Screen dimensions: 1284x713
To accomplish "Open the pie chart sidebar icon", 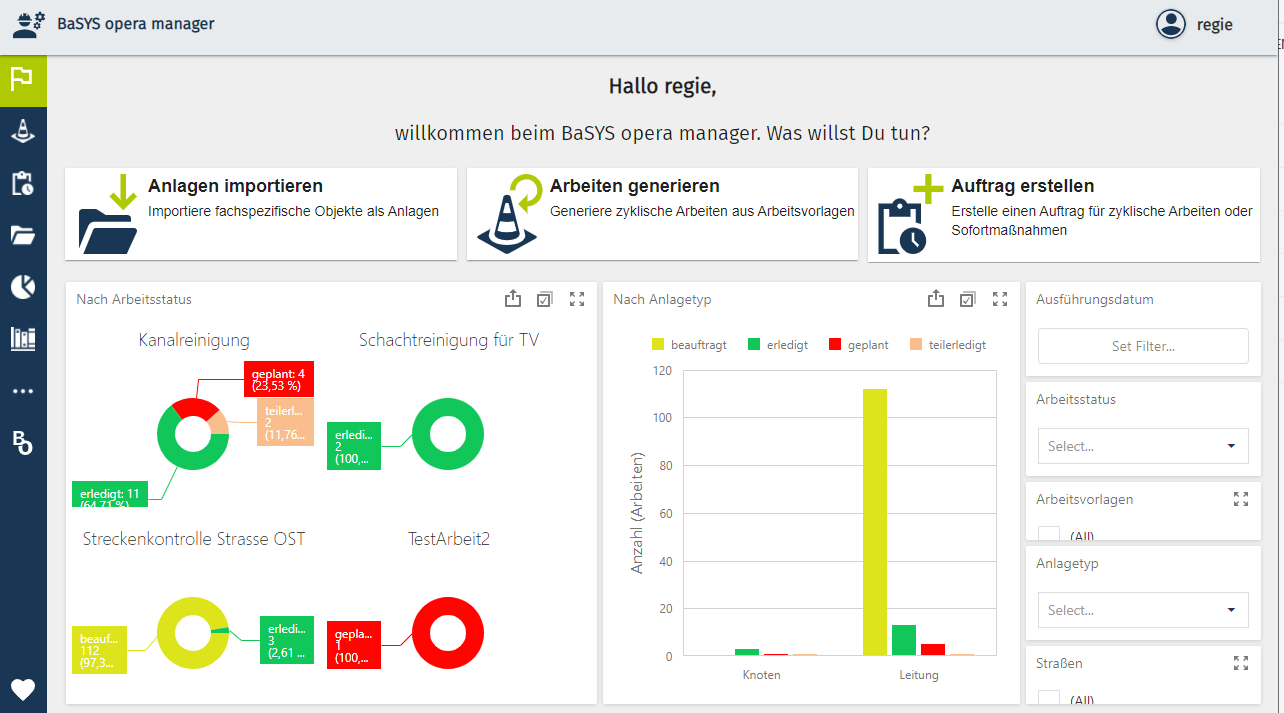I will (x=23, y=287).
